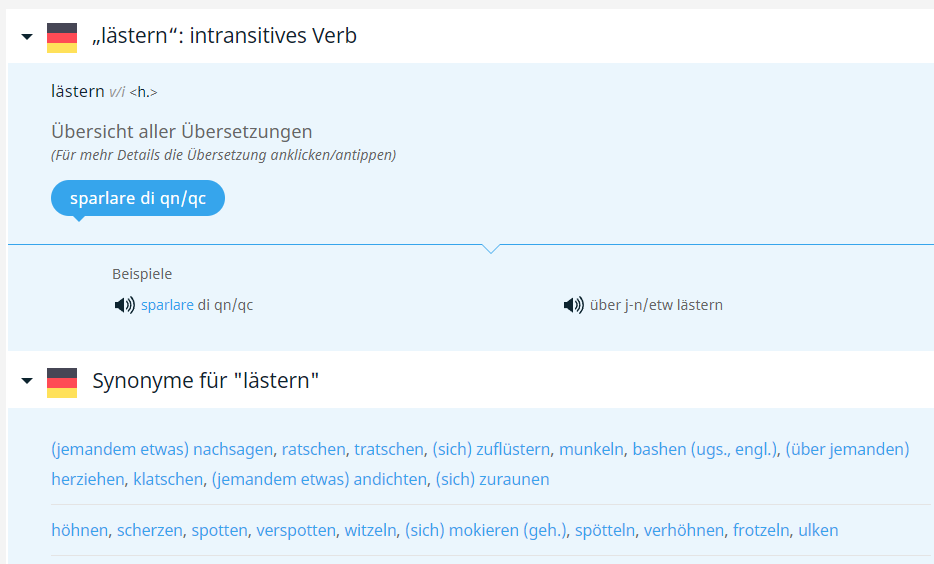
Task: Open the "sparlare" link under Beispiele
Action: point(167,305)
